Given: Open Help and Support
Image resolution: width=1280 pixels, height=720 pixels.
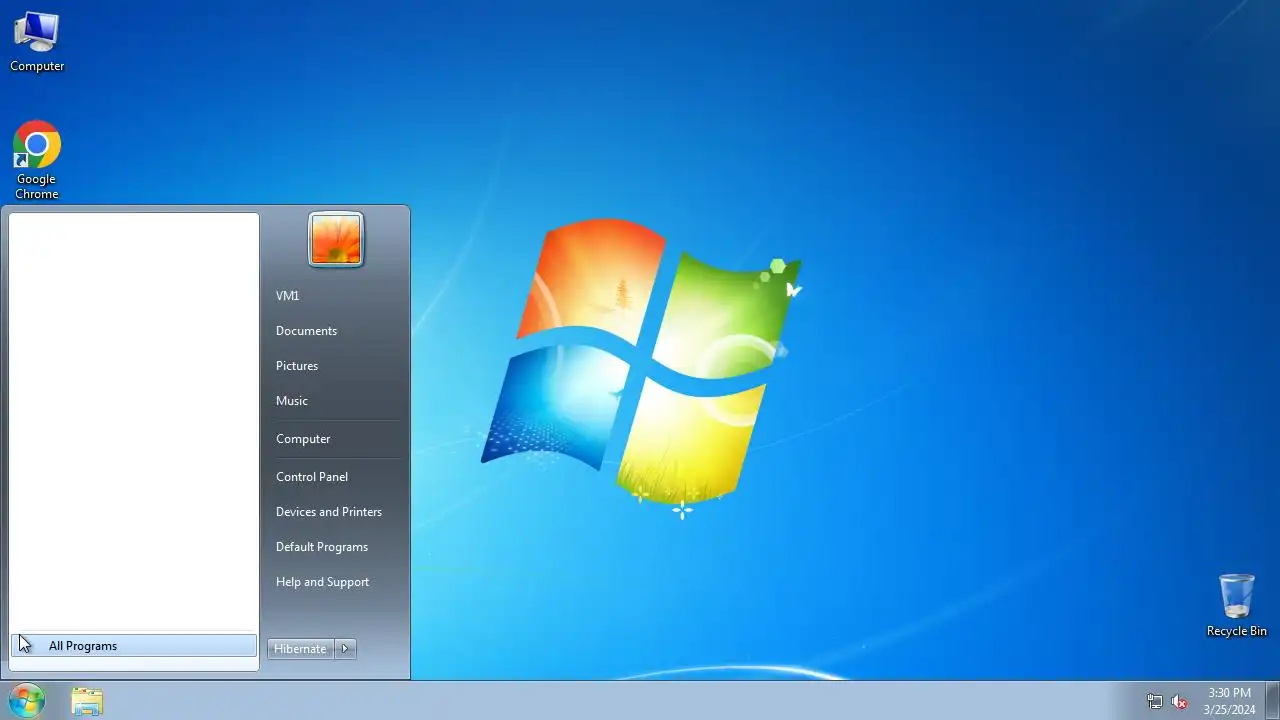Looking at the screenshot, I should click(x=322, y=582).
